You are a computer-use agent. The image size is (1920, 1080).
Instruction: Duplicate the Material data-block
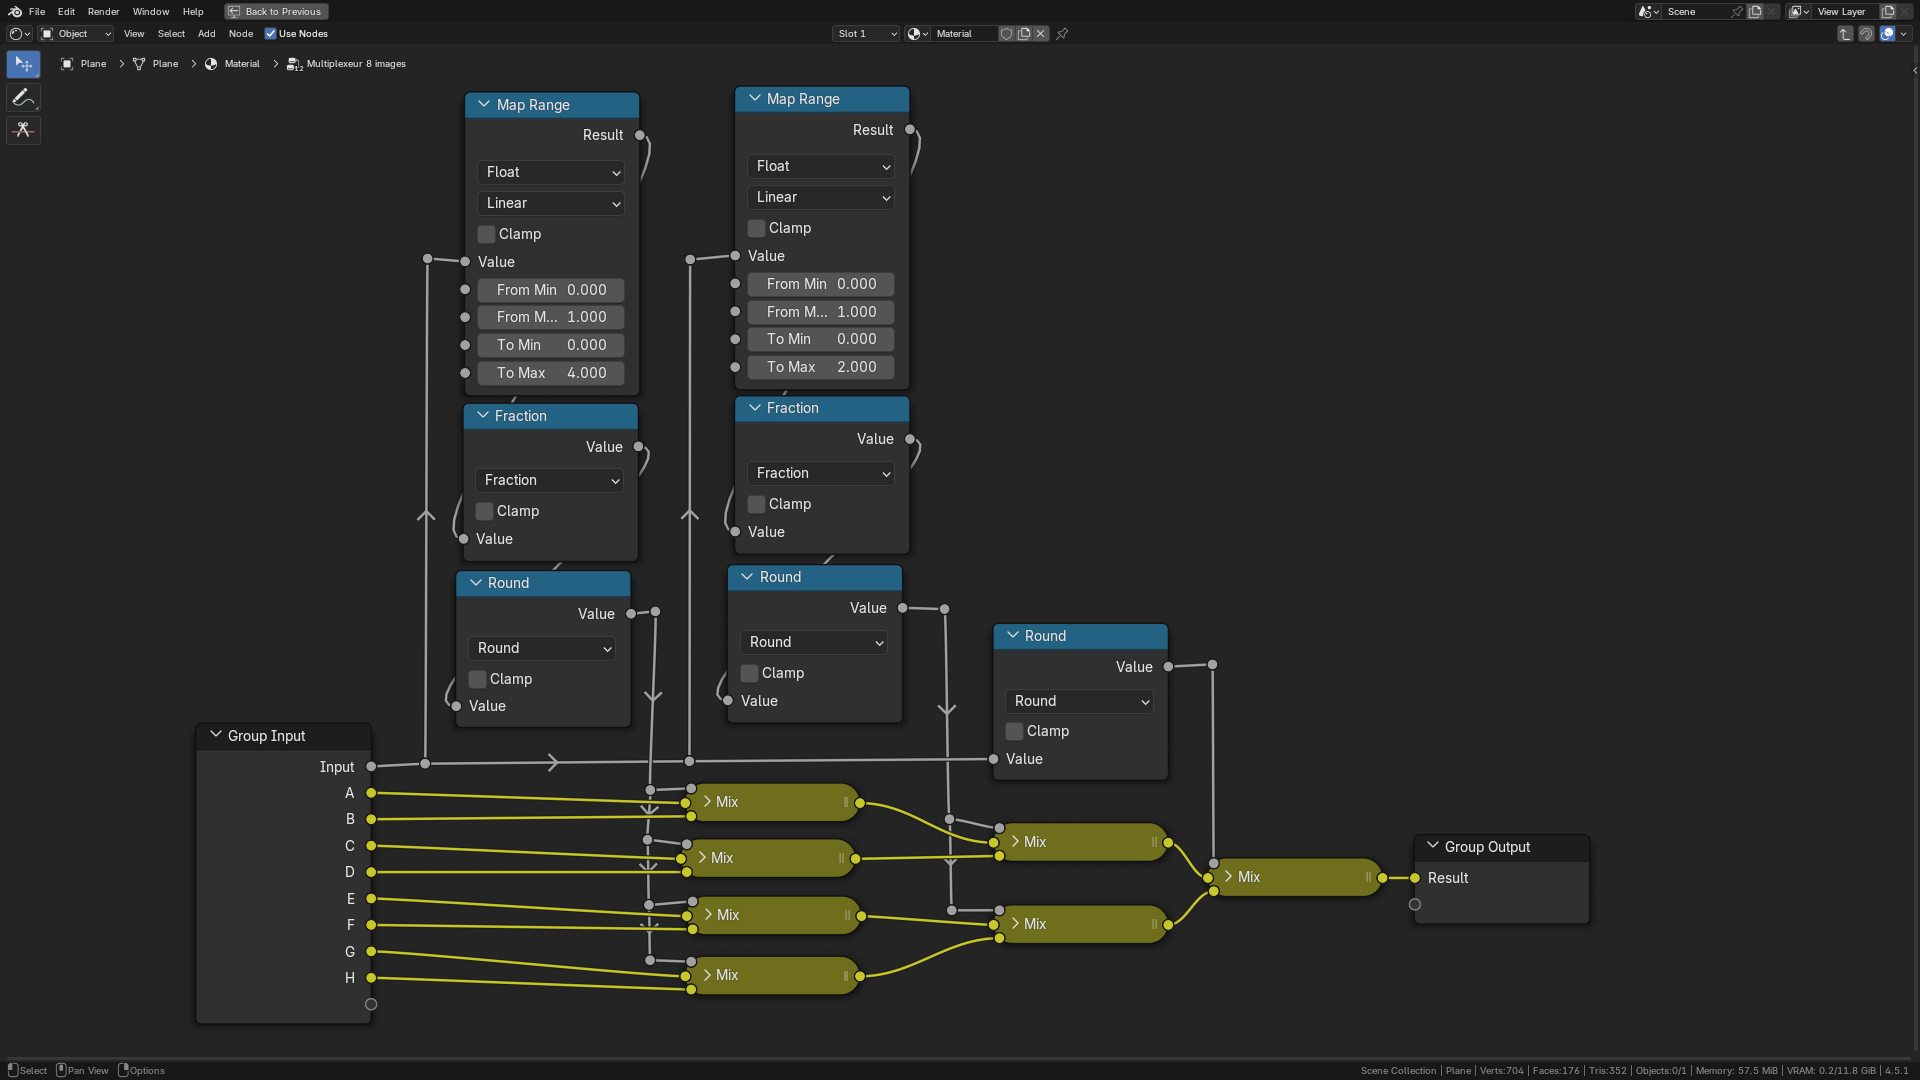1024,34
